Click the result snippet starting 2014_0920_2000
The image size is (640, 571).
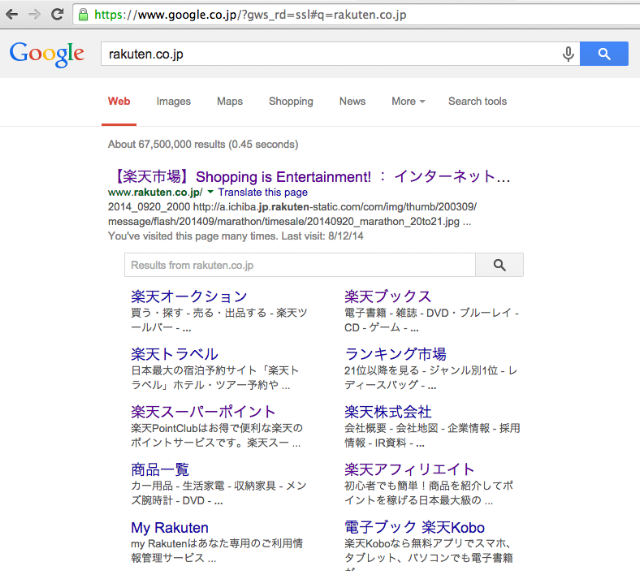pos(292,214)
